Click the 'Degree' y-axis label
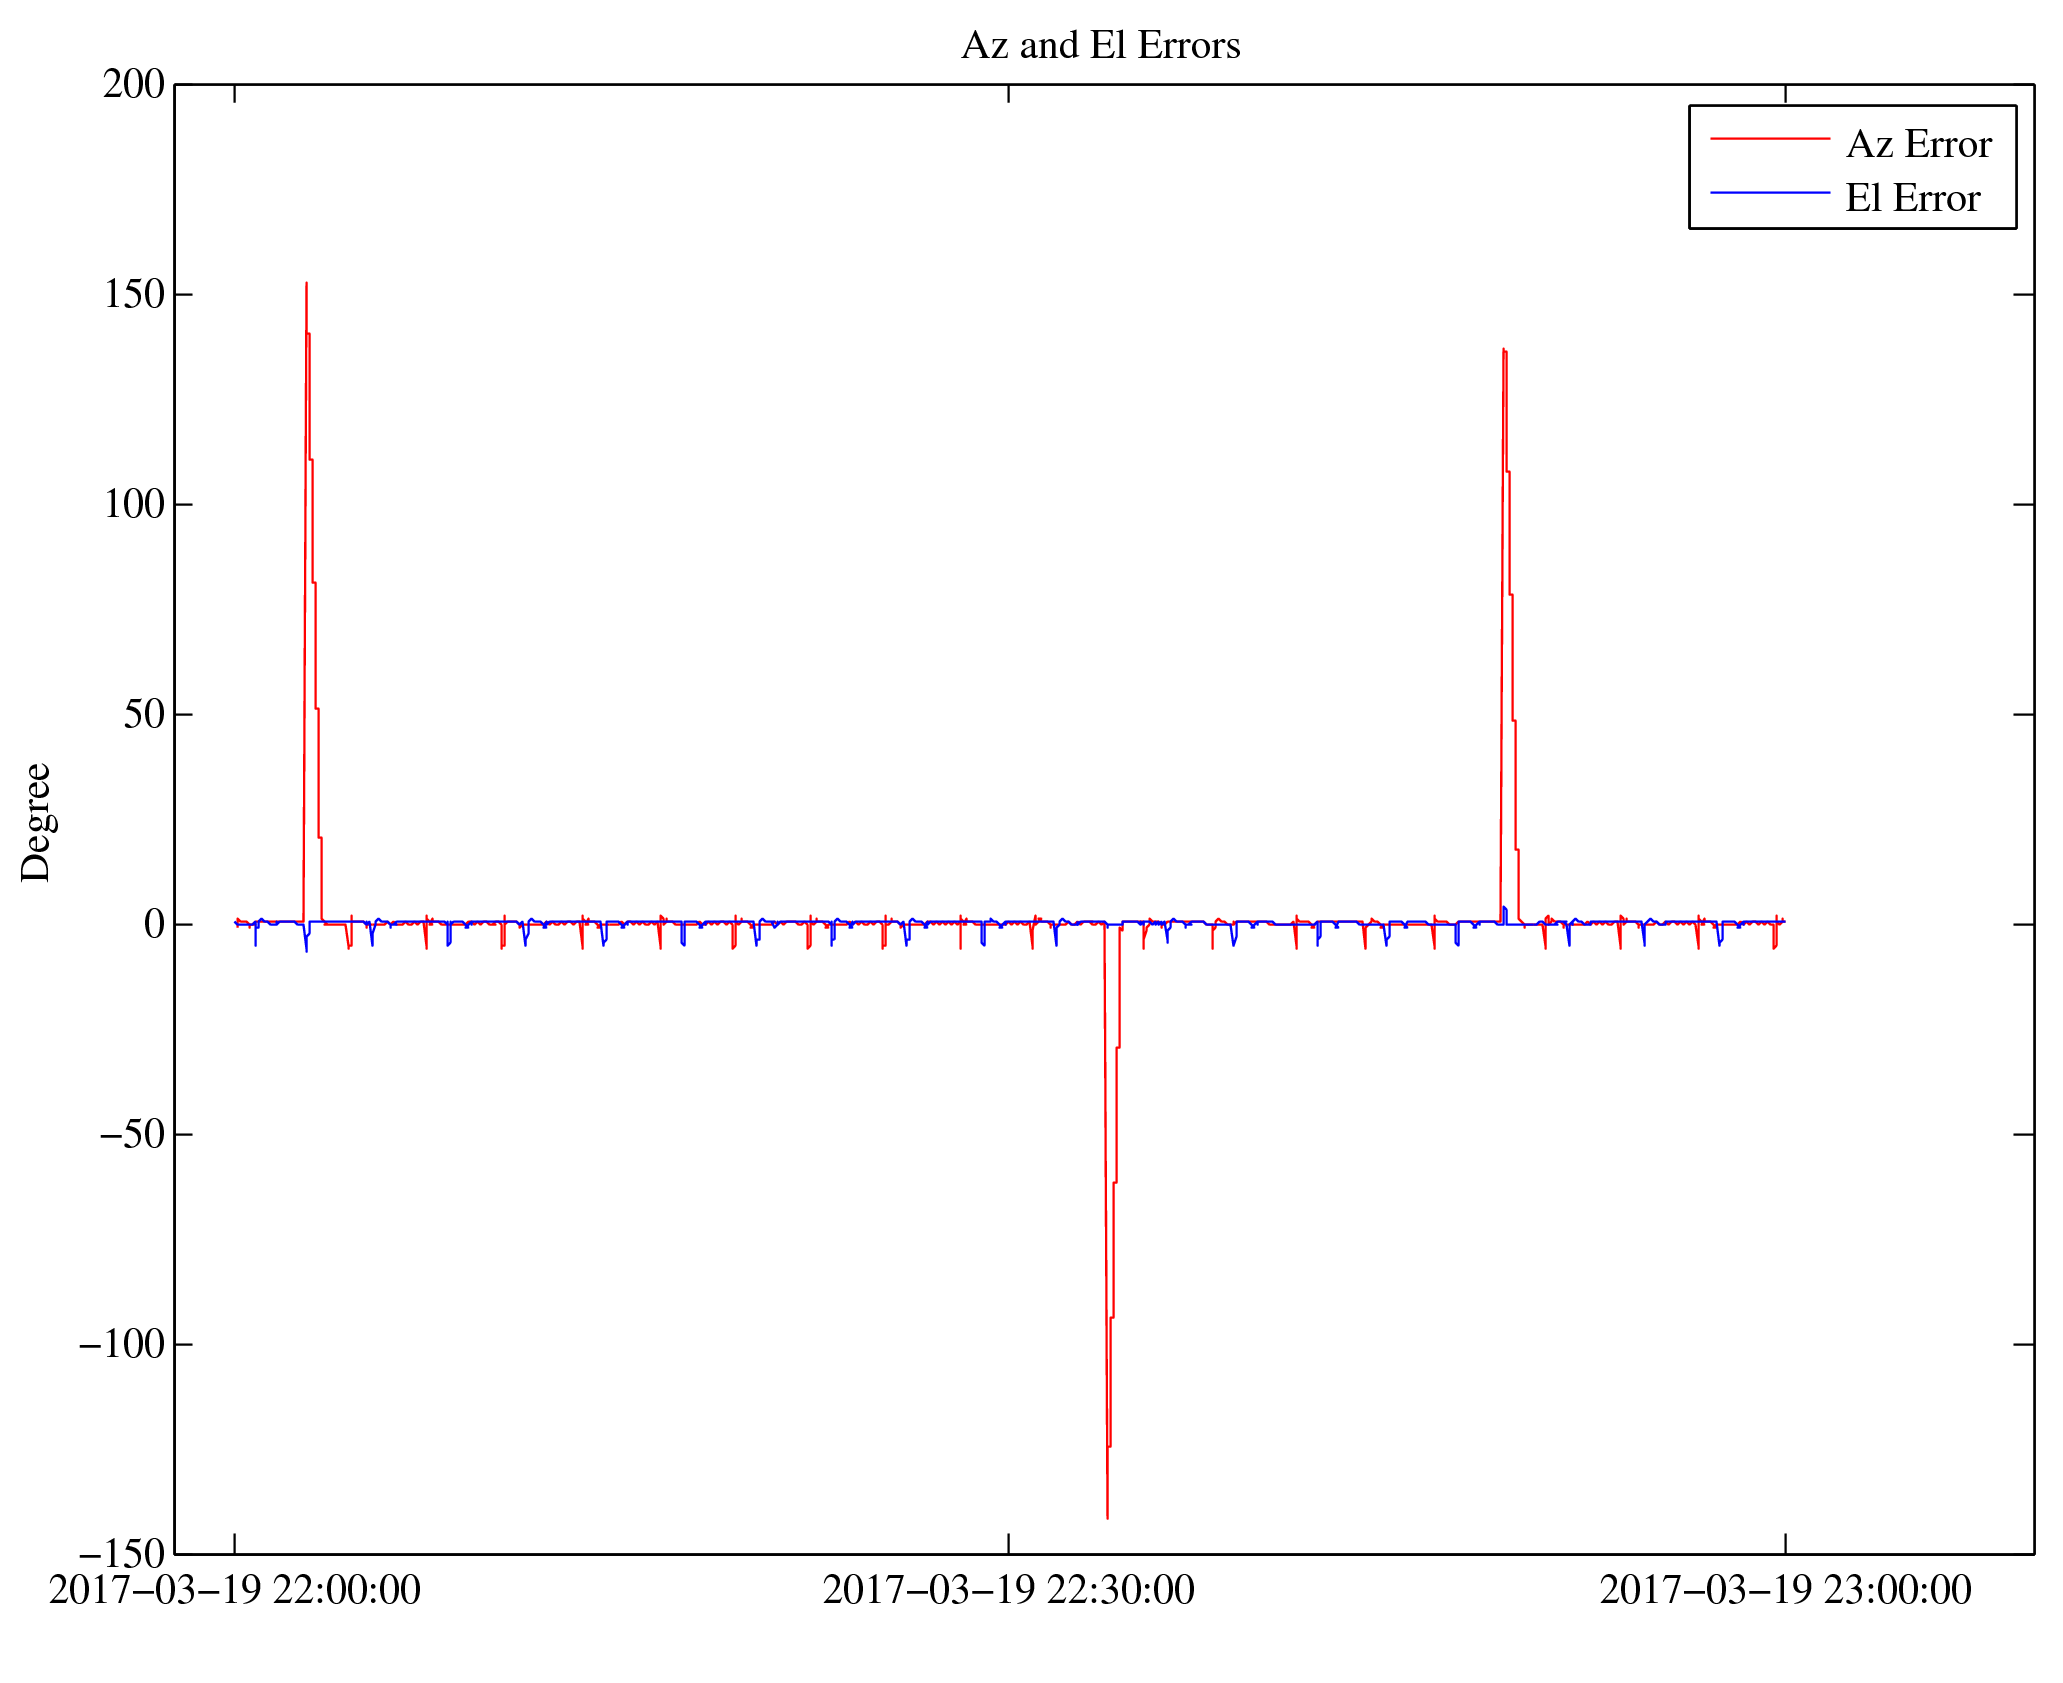Screen dimensions: 2063x1683 tap(36, 822)
